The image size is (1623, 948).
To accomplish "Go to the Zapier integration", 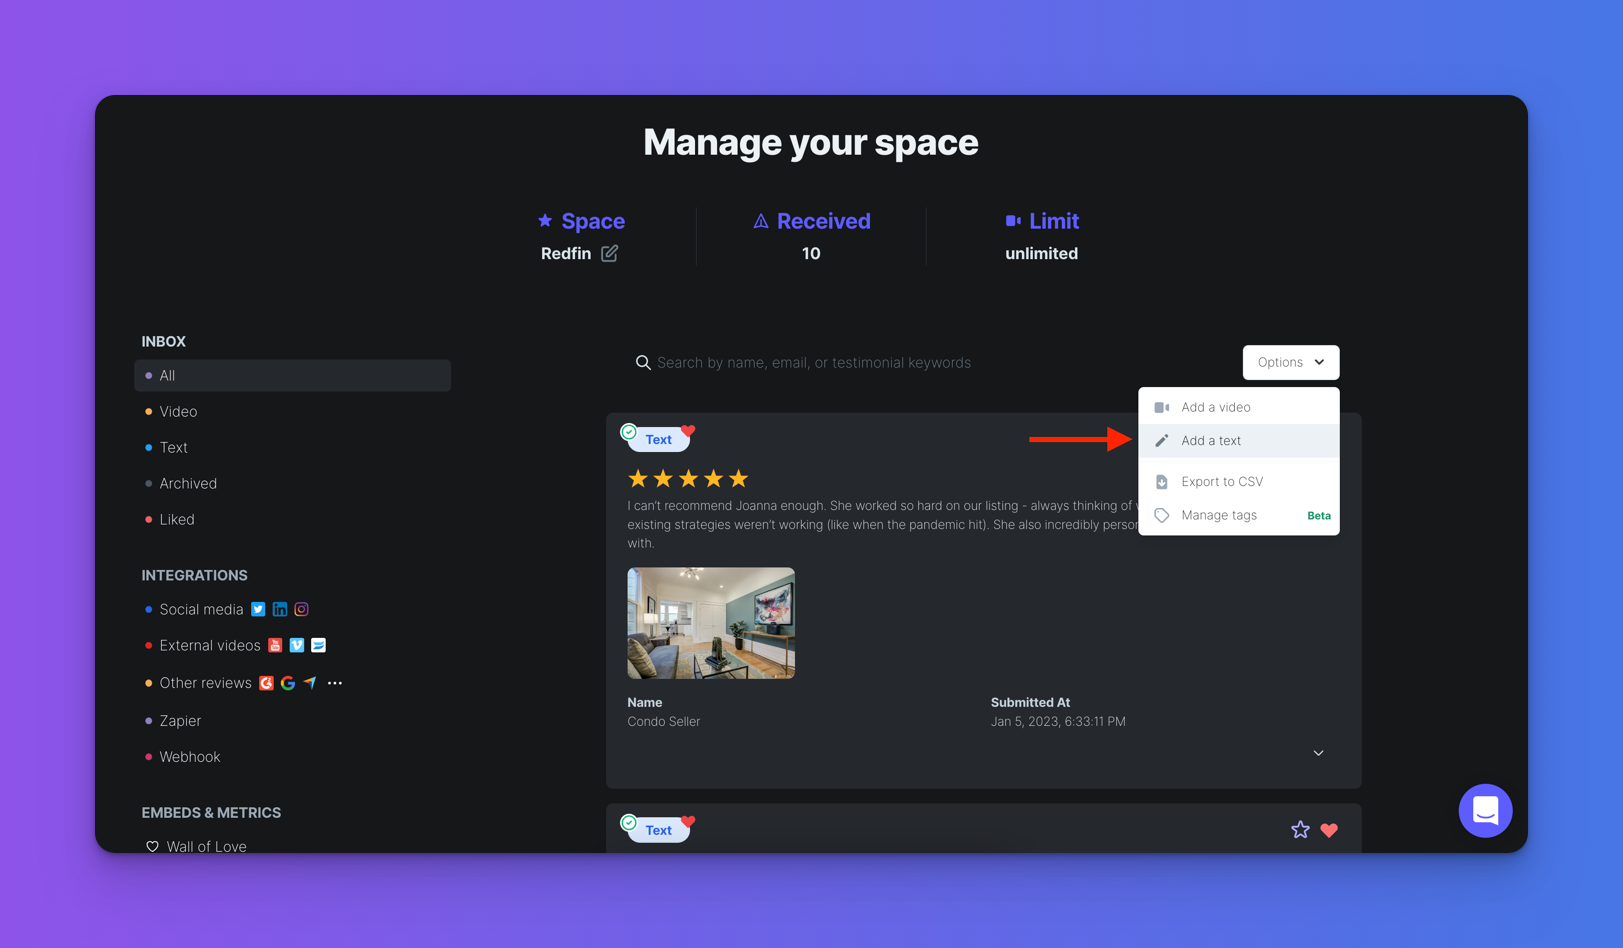I will click(180, 721).
